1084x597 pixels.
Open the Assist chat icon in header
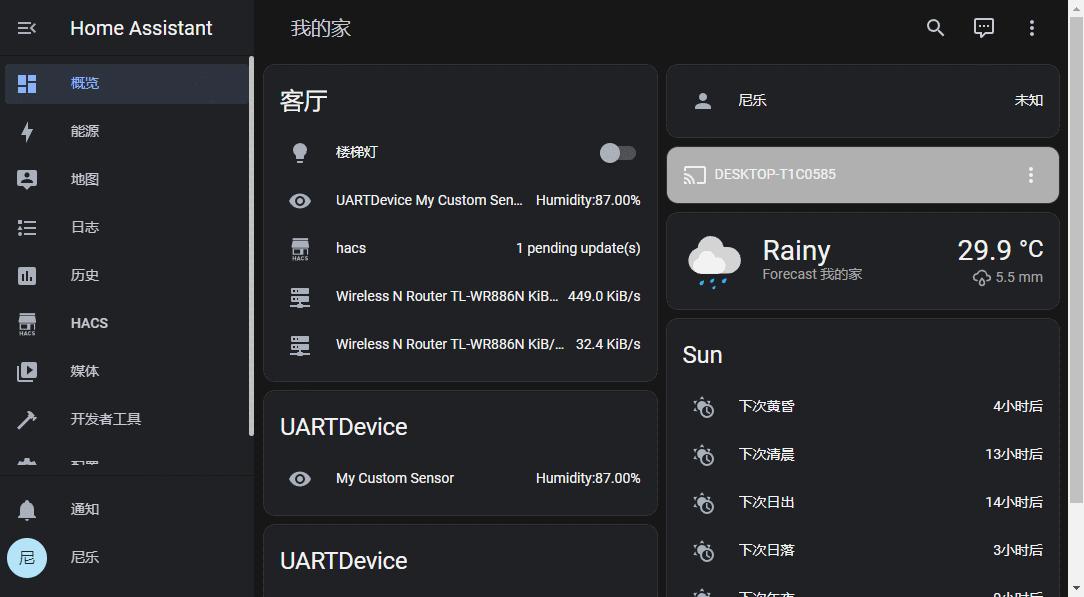(x=983, y=27)
